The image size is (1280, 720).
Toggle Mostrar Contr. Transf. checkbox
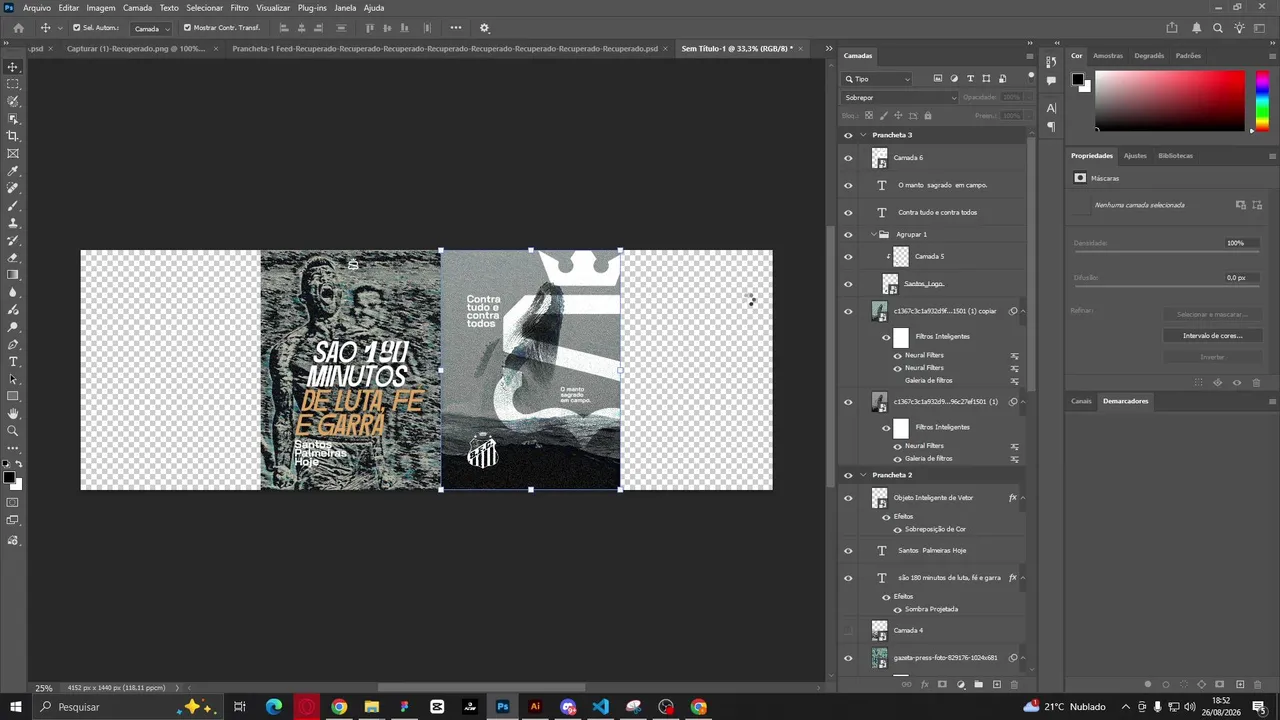pyautogui.click(x=187, y=28)
